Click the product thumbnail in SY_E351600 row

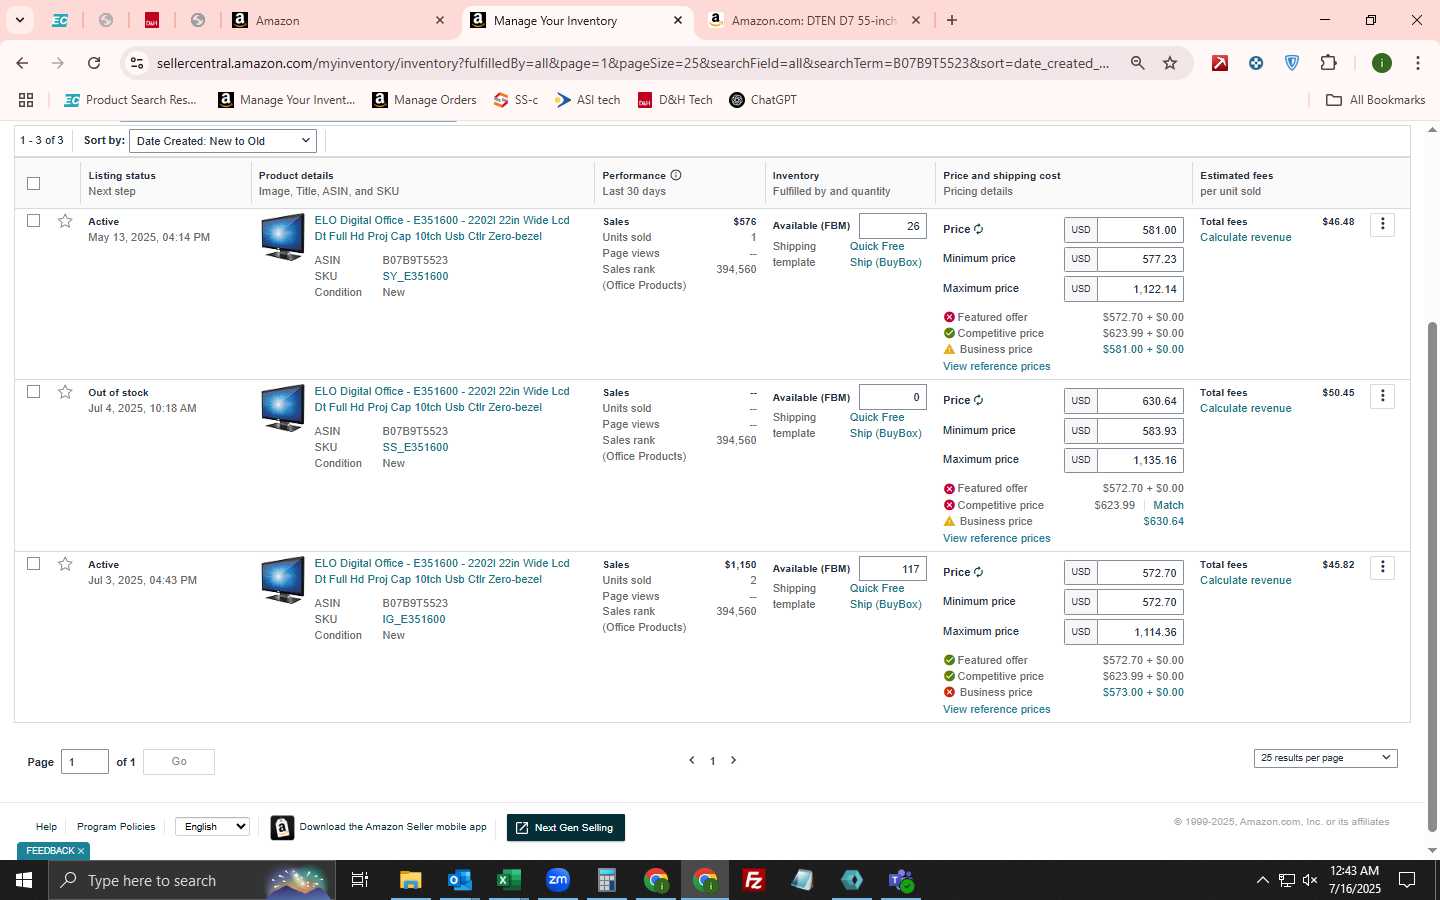pyautogui.click(x=283, y=237)
